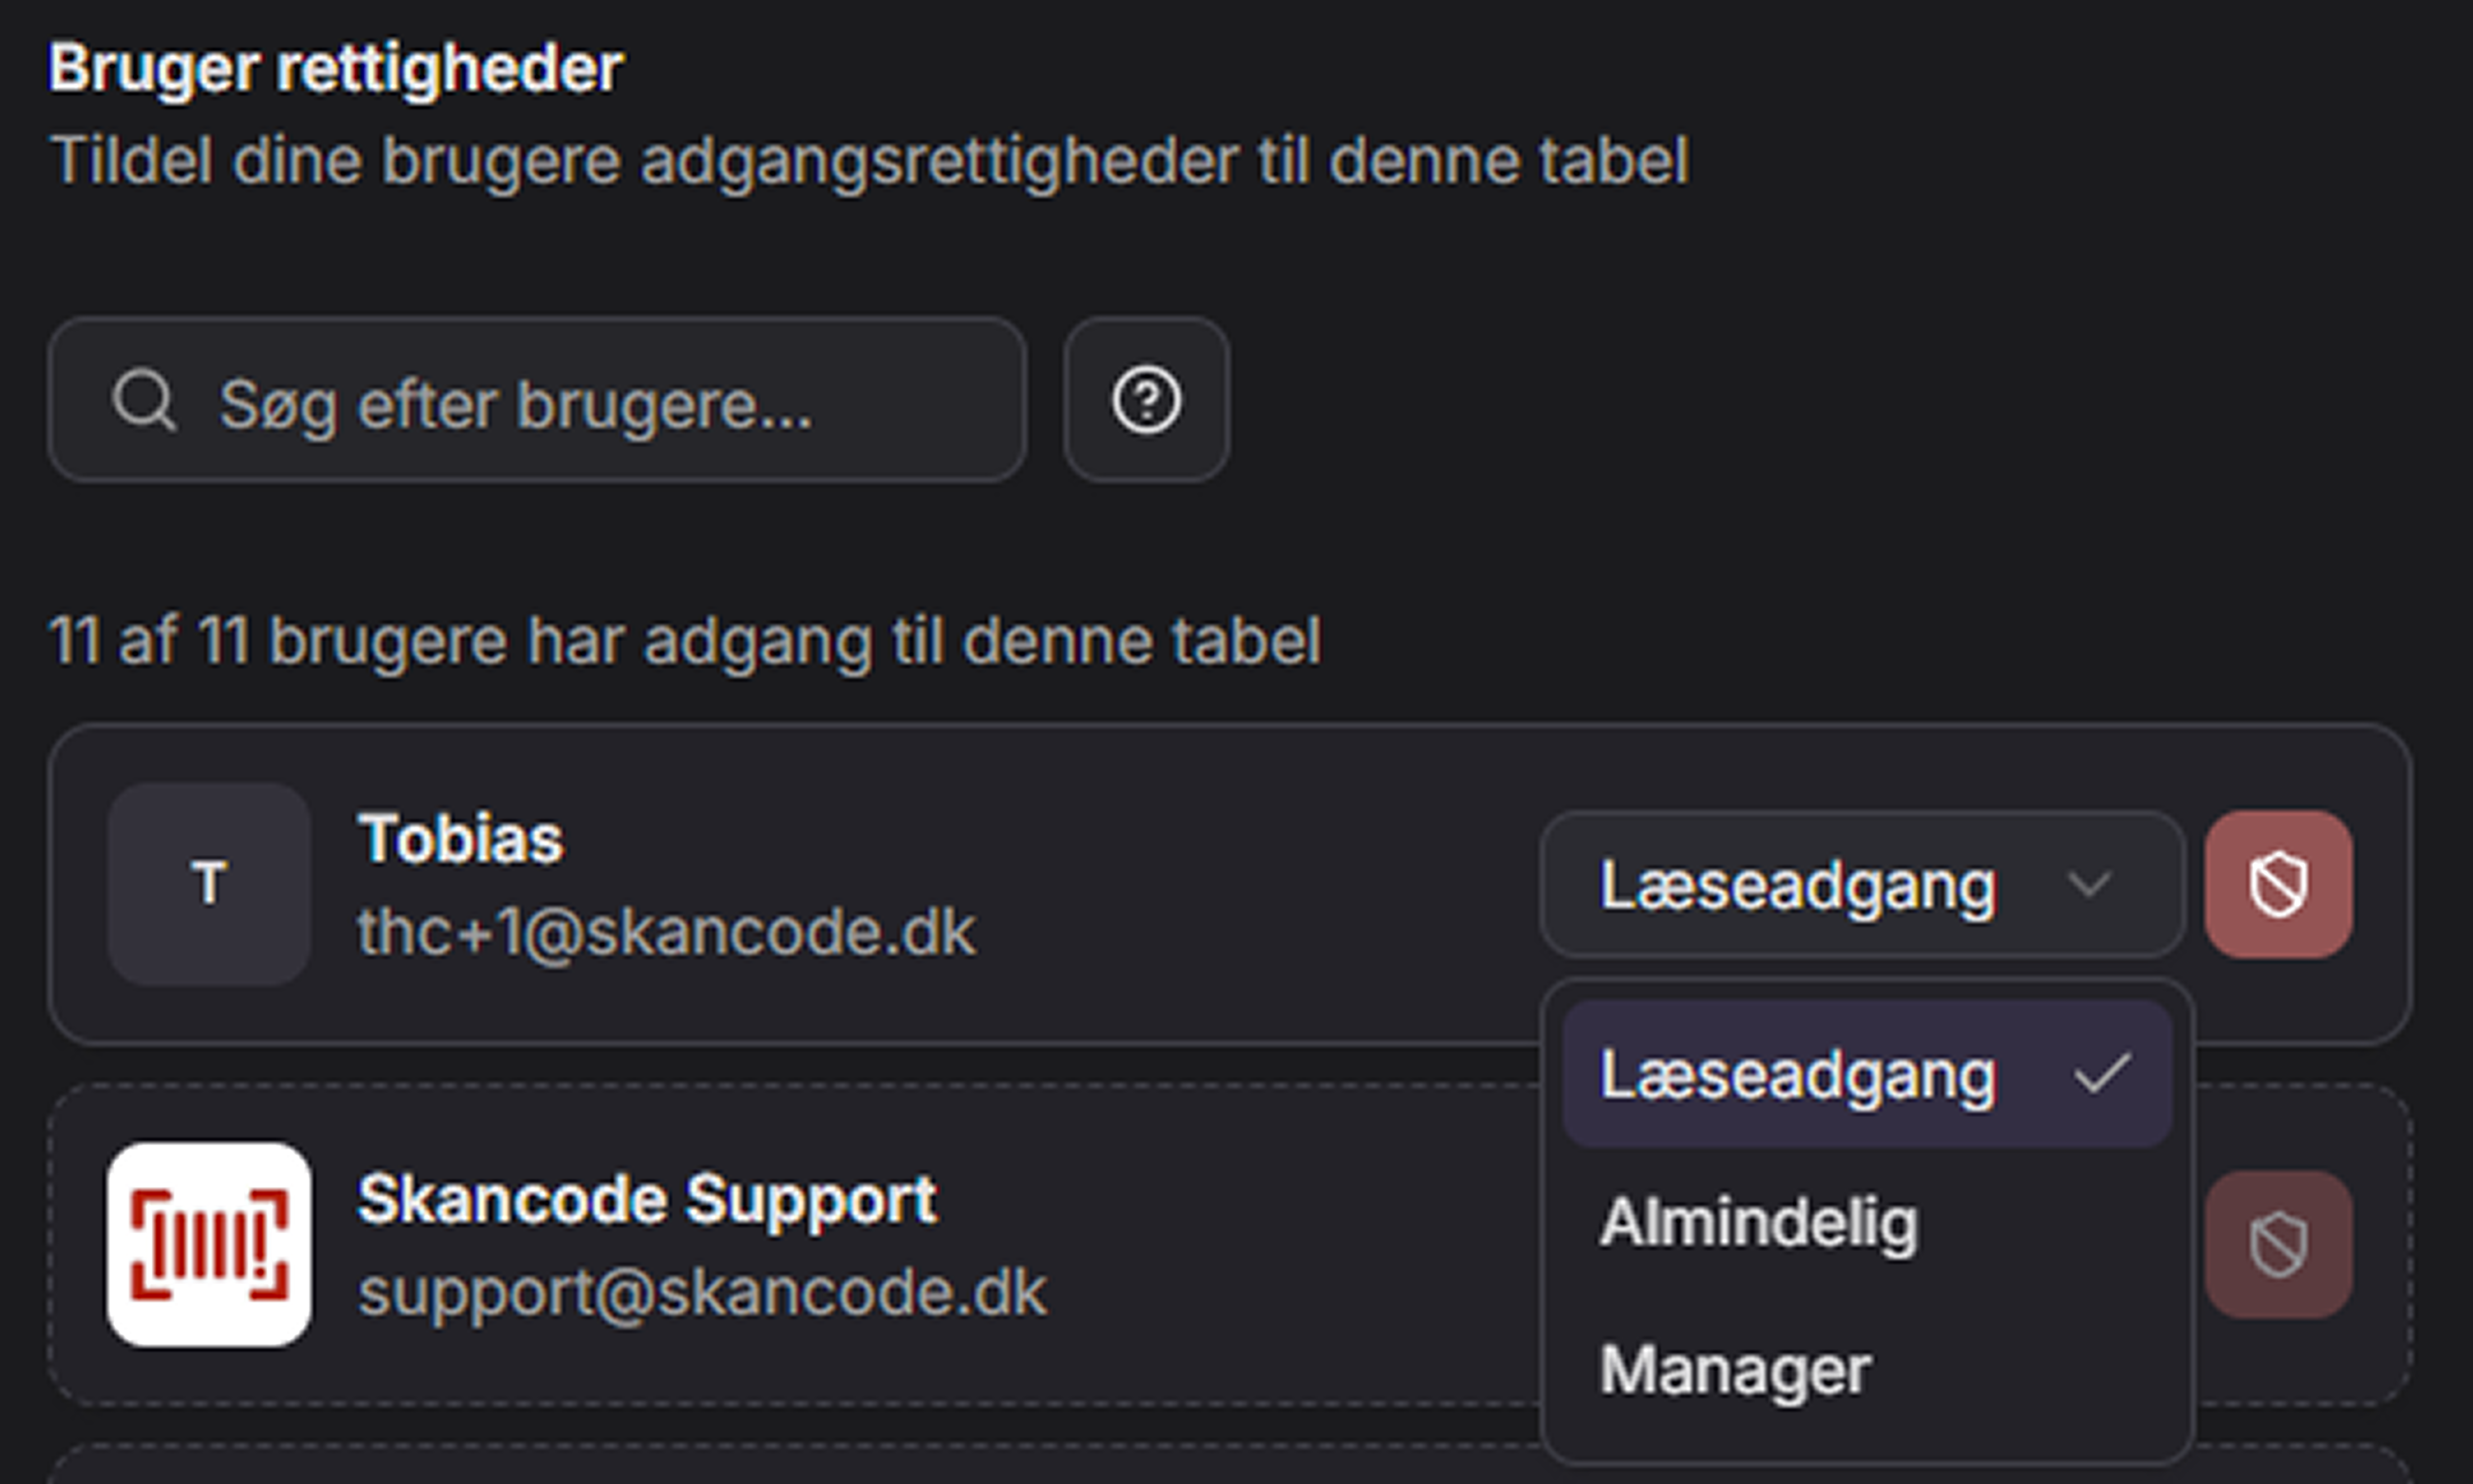Click the "T" avatar for Tobias
This screenshot has width=2473, height=1484.
[x=209, y=884]
